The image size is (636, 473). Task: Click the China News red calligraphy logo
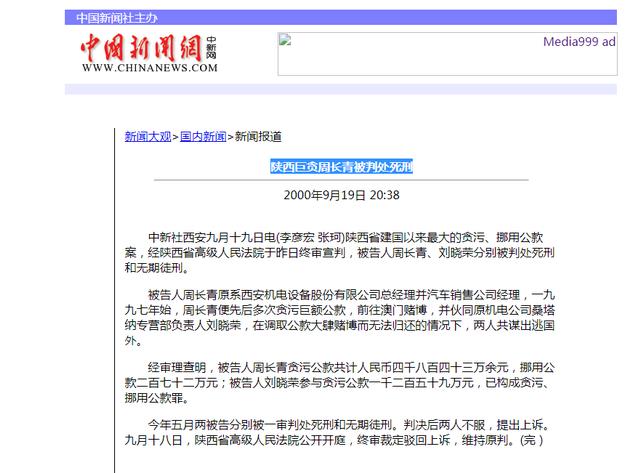click(141, 48)
